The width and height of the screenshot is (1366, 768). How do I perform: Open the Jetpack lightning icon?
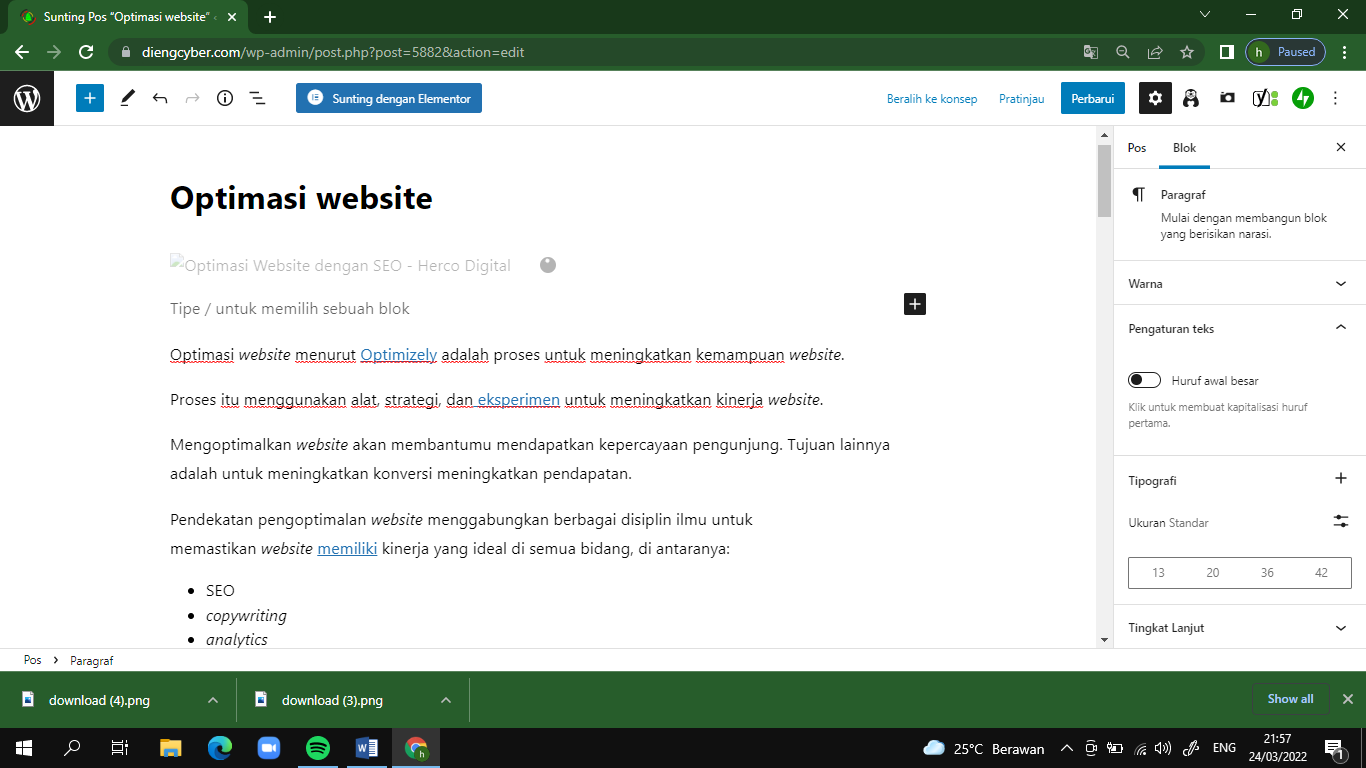(1302, 98)
